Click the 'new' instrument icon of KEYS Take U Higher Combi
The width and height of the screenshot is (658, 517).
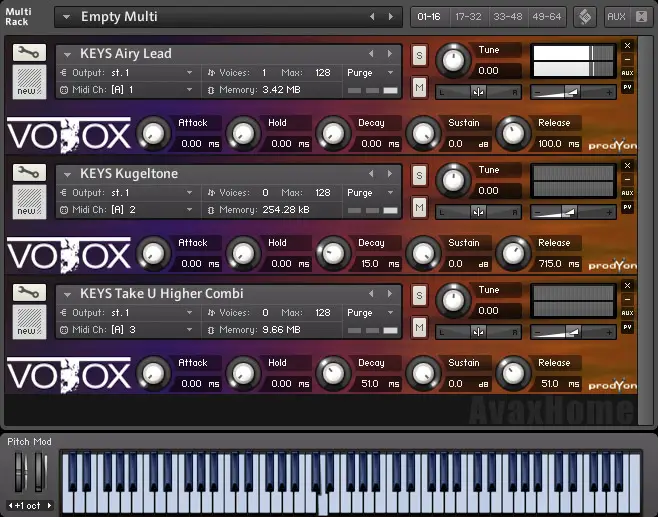(29, 322)
